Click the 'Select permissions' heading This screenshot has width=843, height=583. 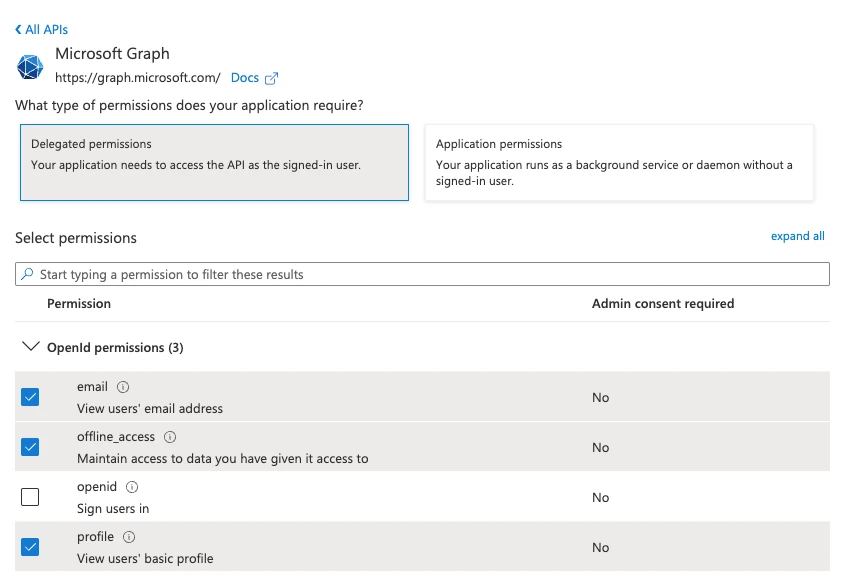(x=76, y=238)
